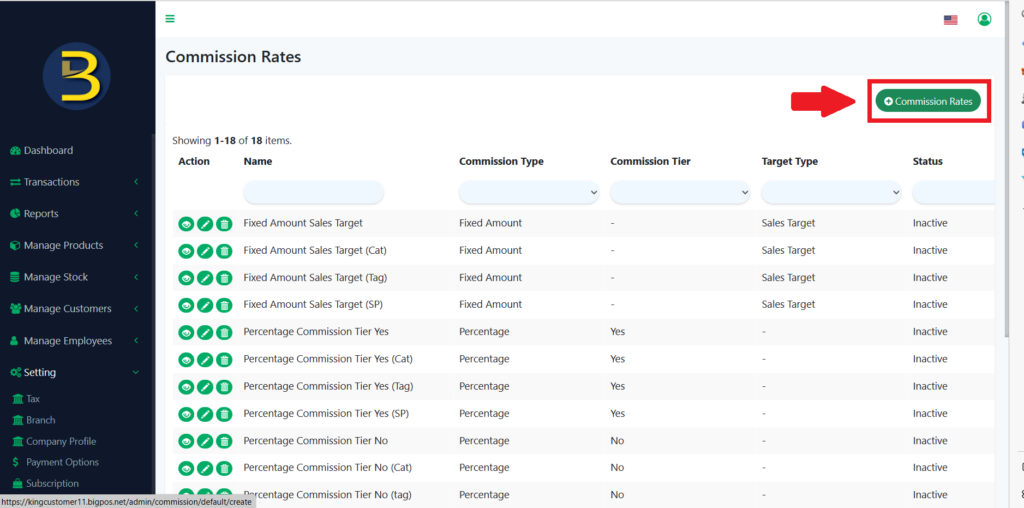Open Commission Type filter dropdown
This screenshot has height=508, width=1024.
(x=529, y=192)
